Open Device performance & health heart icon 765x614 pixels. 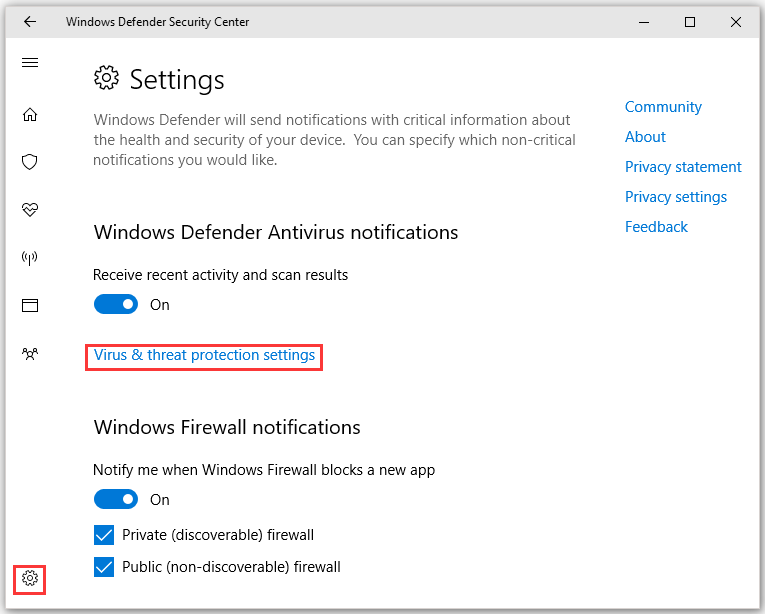[30, 209]
